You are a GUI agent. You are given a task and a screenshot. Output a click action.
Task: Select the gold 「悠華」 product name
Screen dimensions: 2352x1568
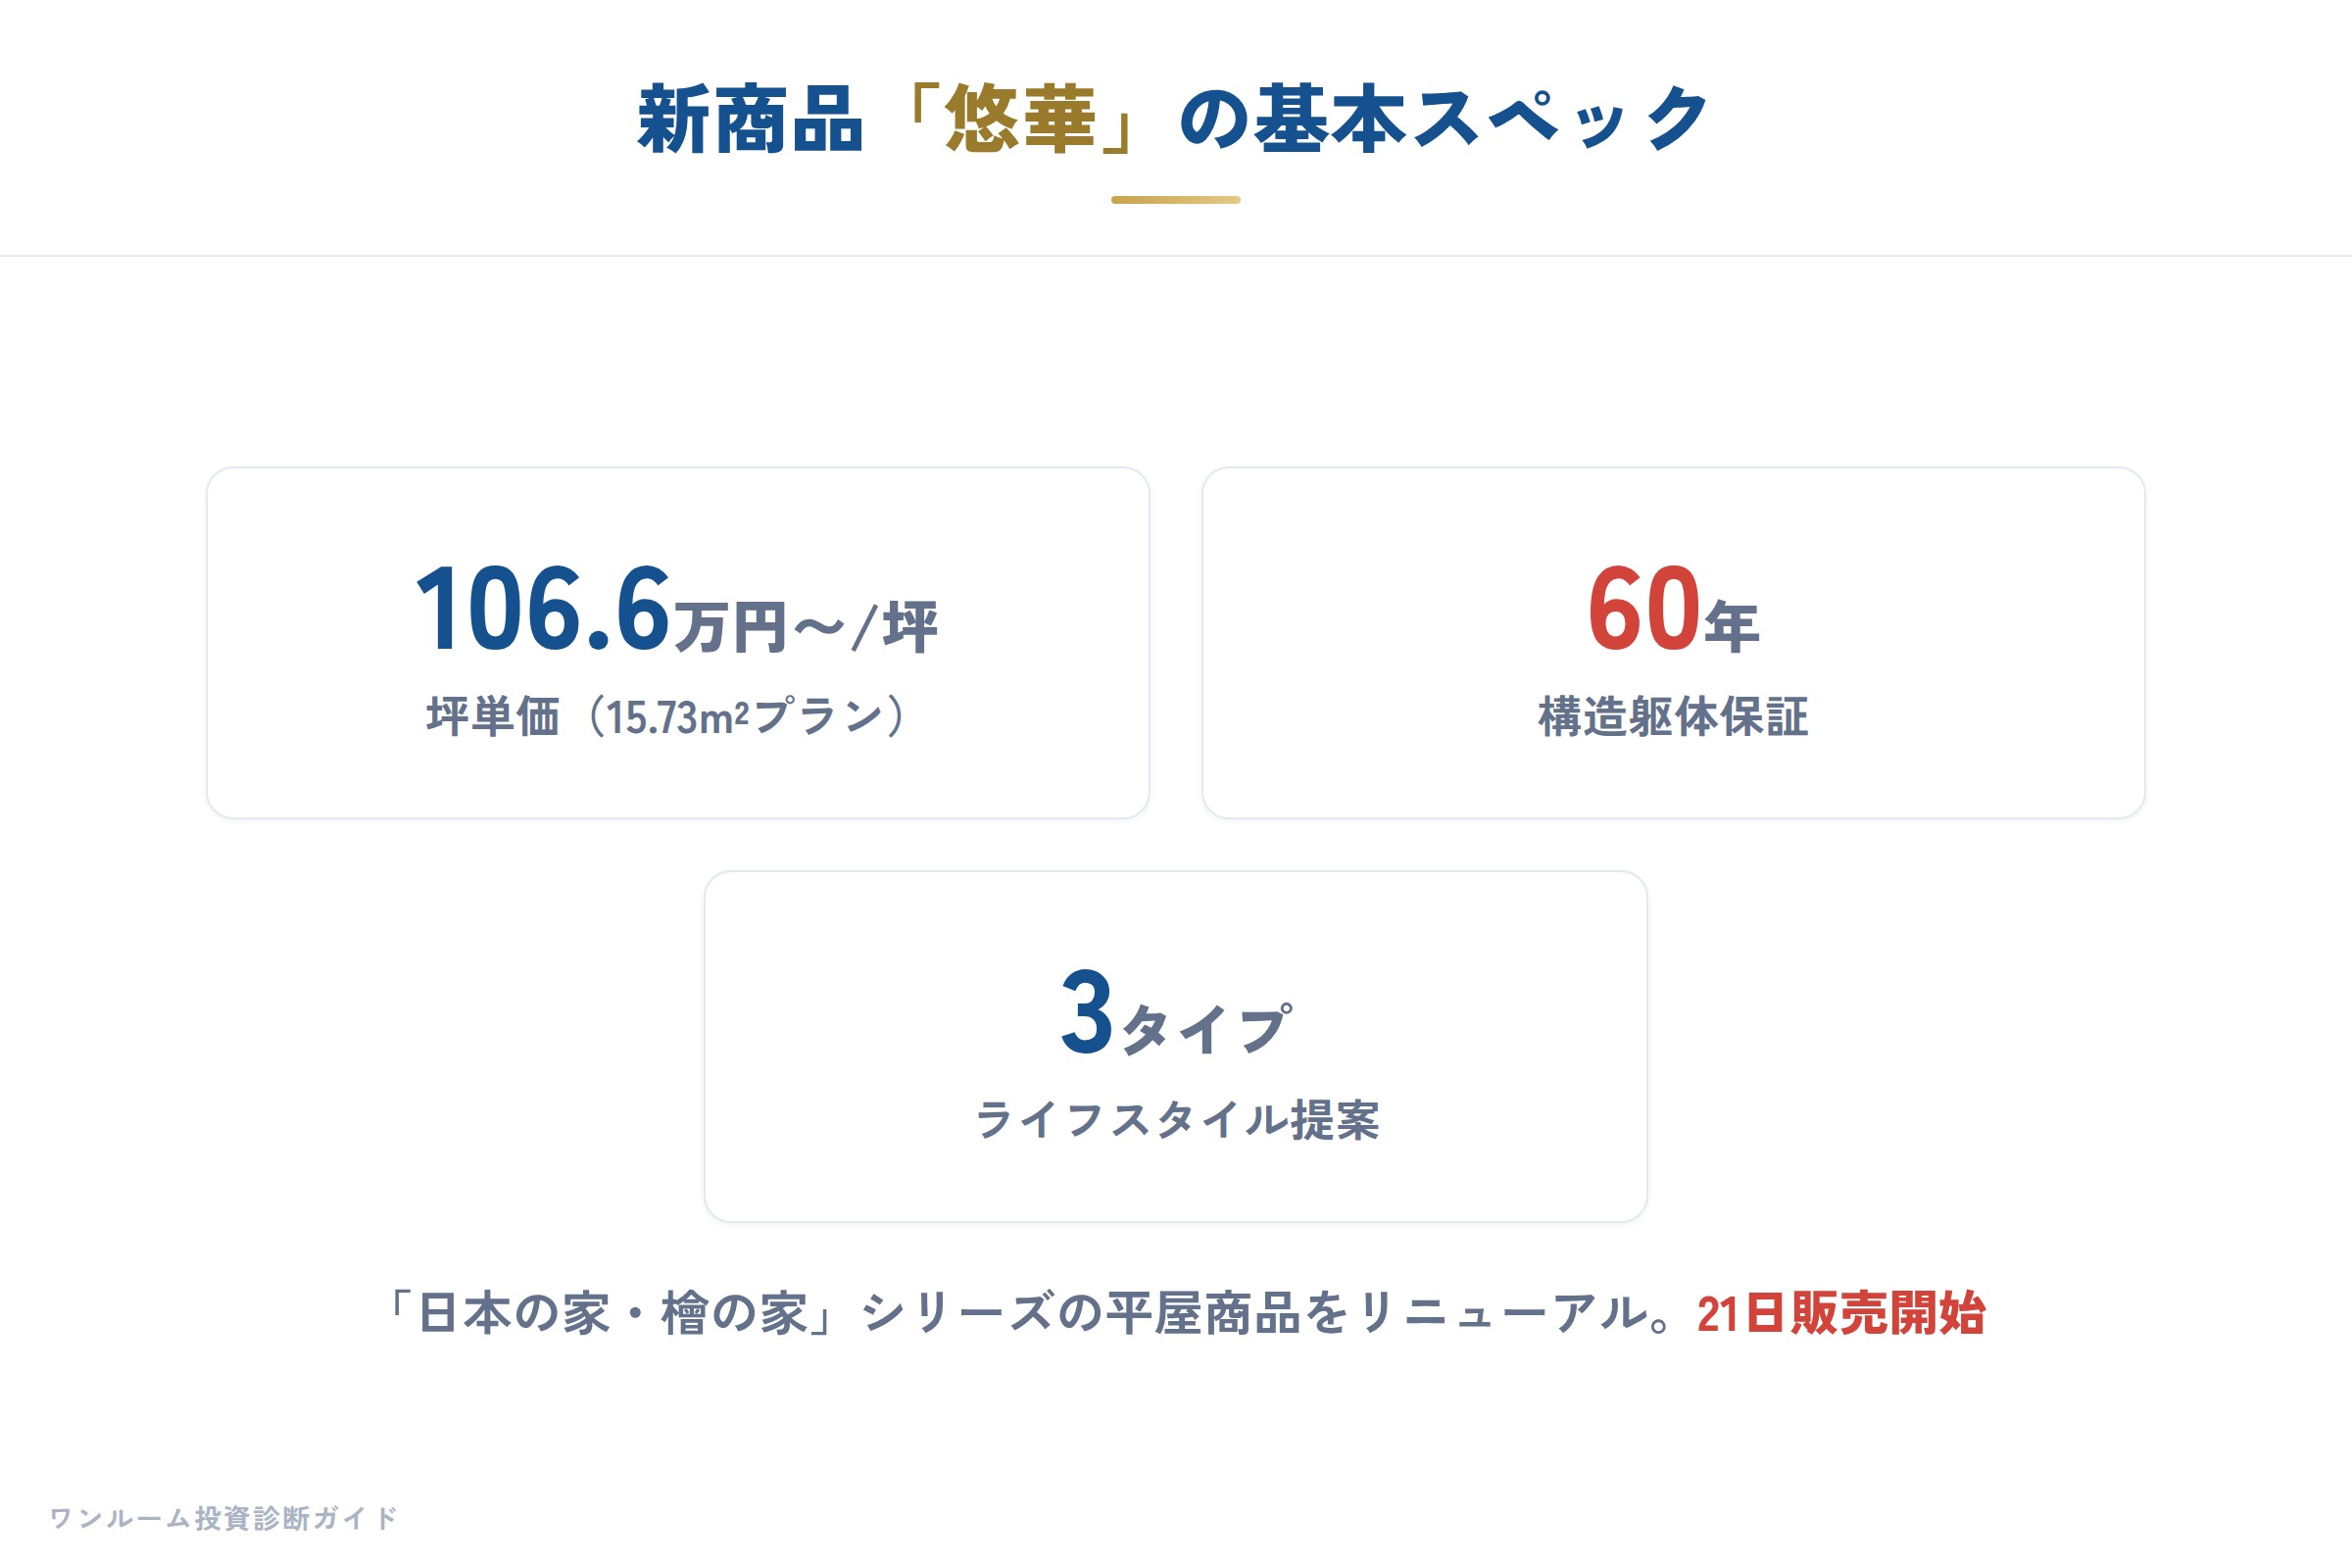tap(1020, 119)
